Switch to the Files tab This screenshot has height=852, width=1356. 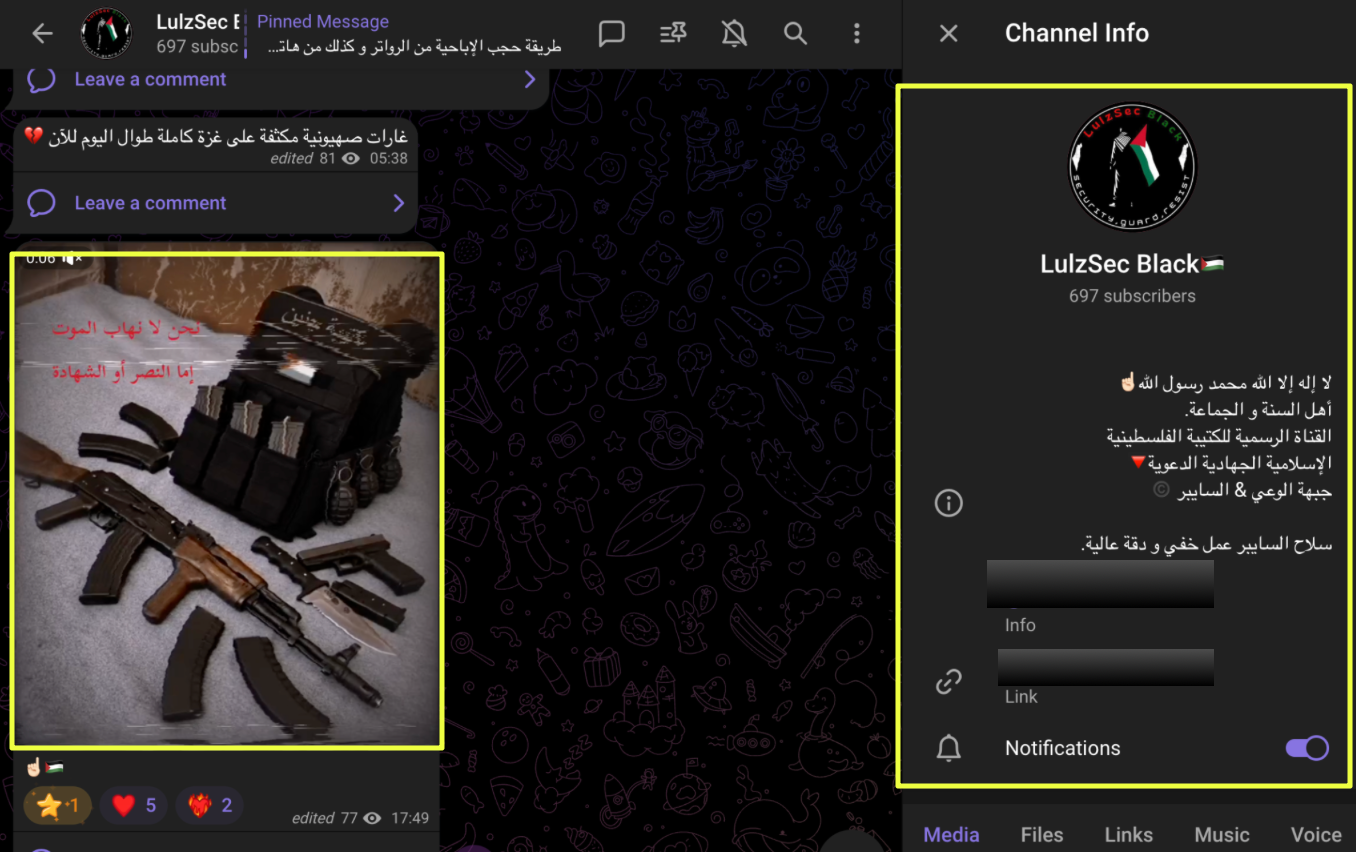click(x=1041, y=834)
